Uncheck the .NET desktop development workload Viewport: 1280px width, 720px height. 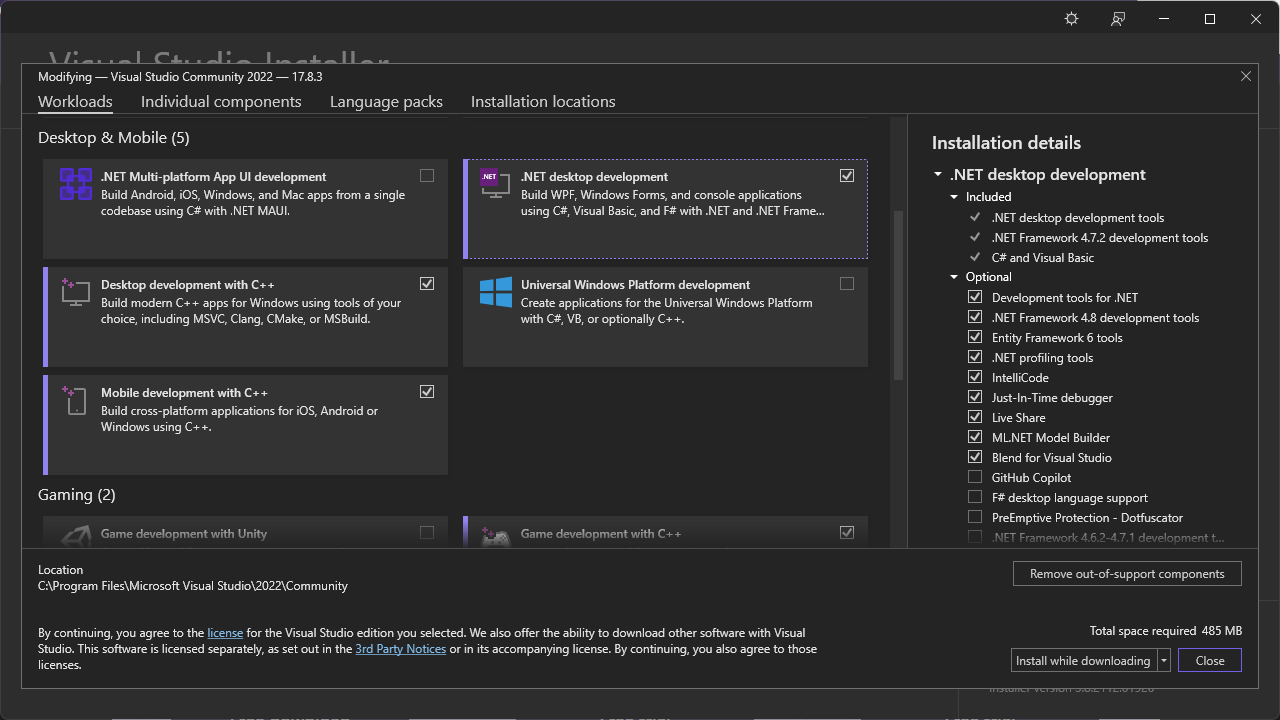tap(847, 175)
